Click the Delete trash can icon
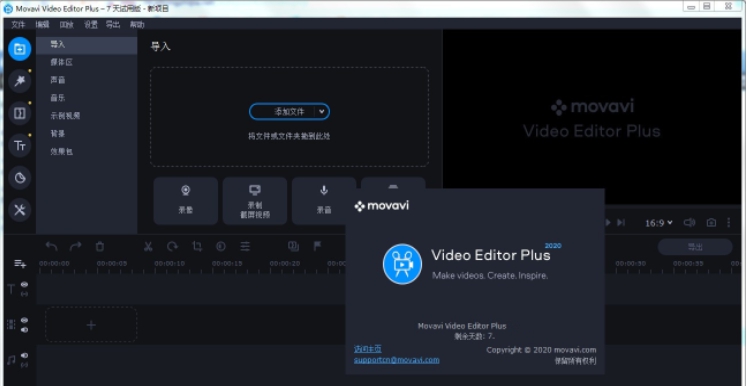This screenshot has width=747, height=386. [x=100, y=246]
